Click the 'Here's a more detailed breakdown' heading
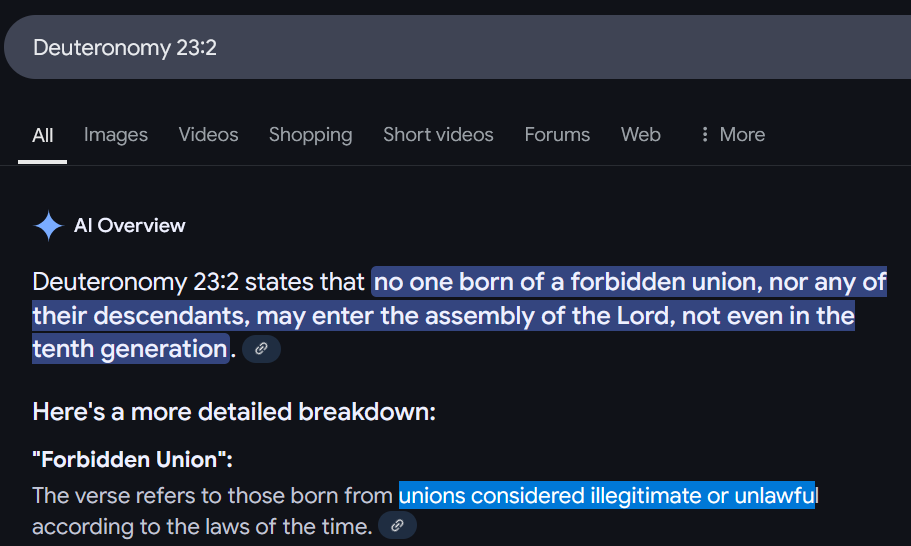 (234, 412)
